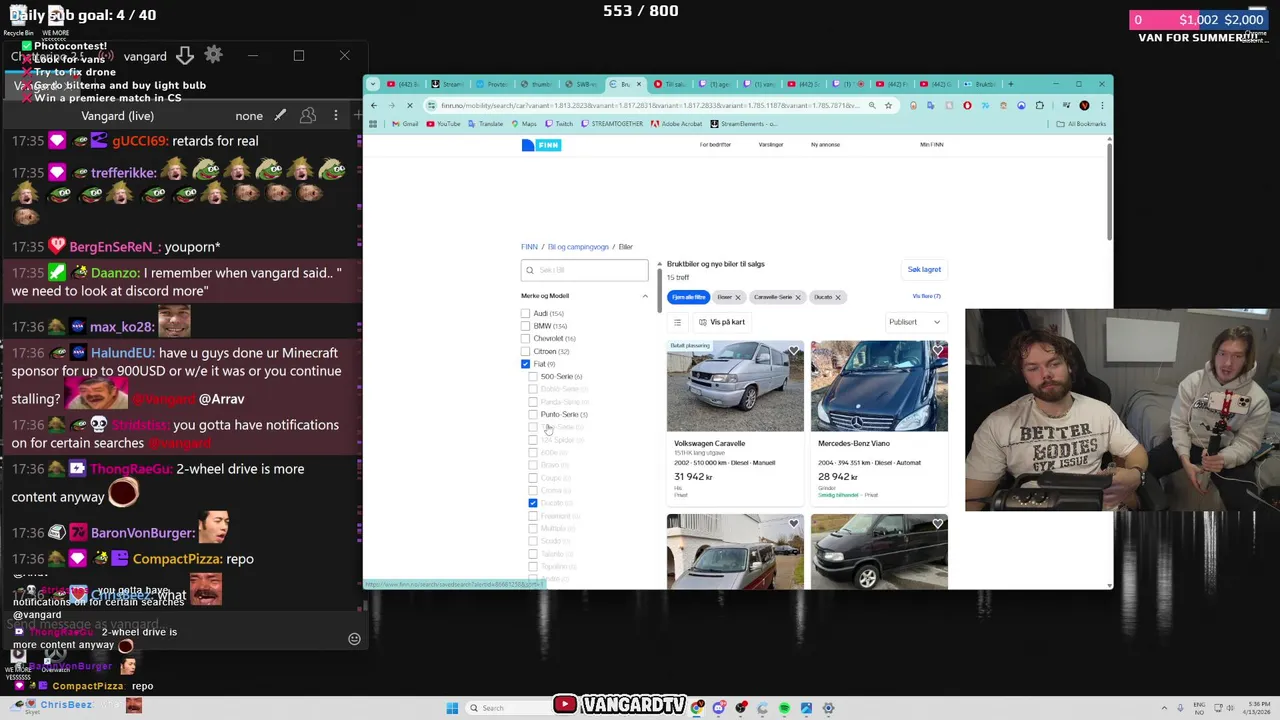Tick the Chevrolet brand checkbox
The height and width of the screenshot is (720, 1280).
coord(525,338)
